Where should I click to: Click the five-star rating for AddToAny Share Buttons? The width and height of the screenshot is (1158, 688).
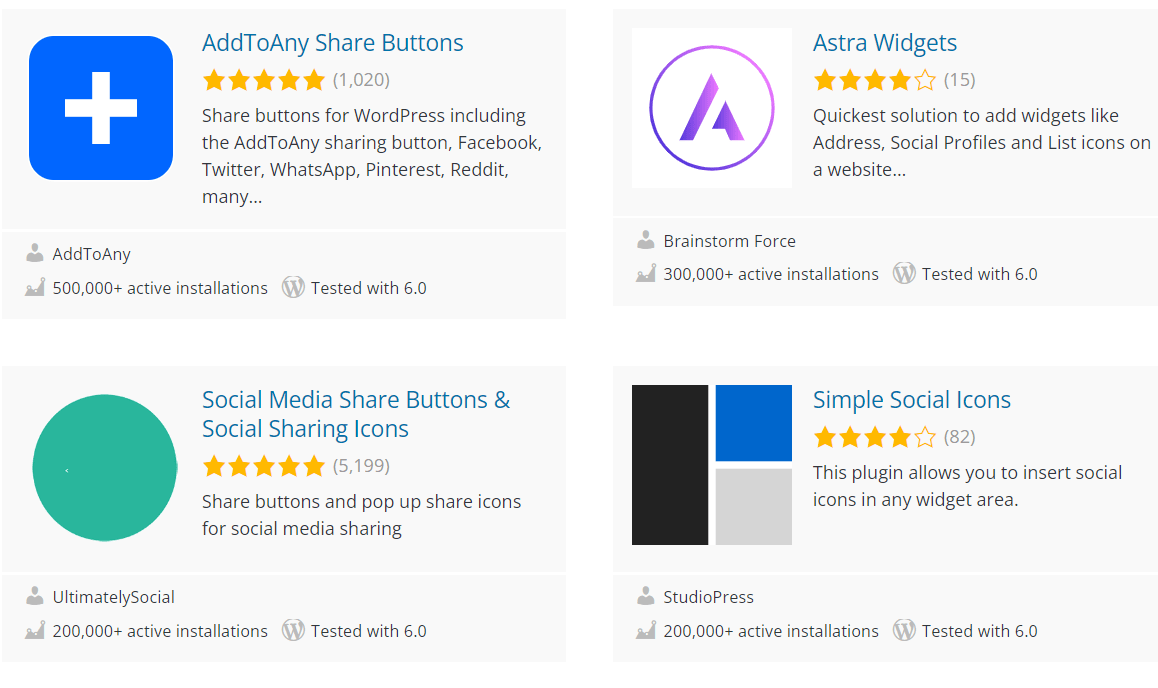tap(264, 79)
